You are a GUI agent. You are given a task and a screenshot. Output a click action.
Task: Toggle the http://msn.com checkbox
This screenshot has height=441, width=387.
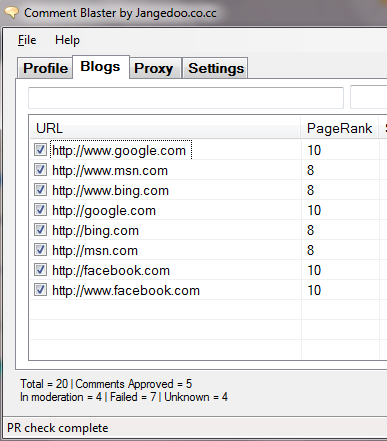click(40, 250)
